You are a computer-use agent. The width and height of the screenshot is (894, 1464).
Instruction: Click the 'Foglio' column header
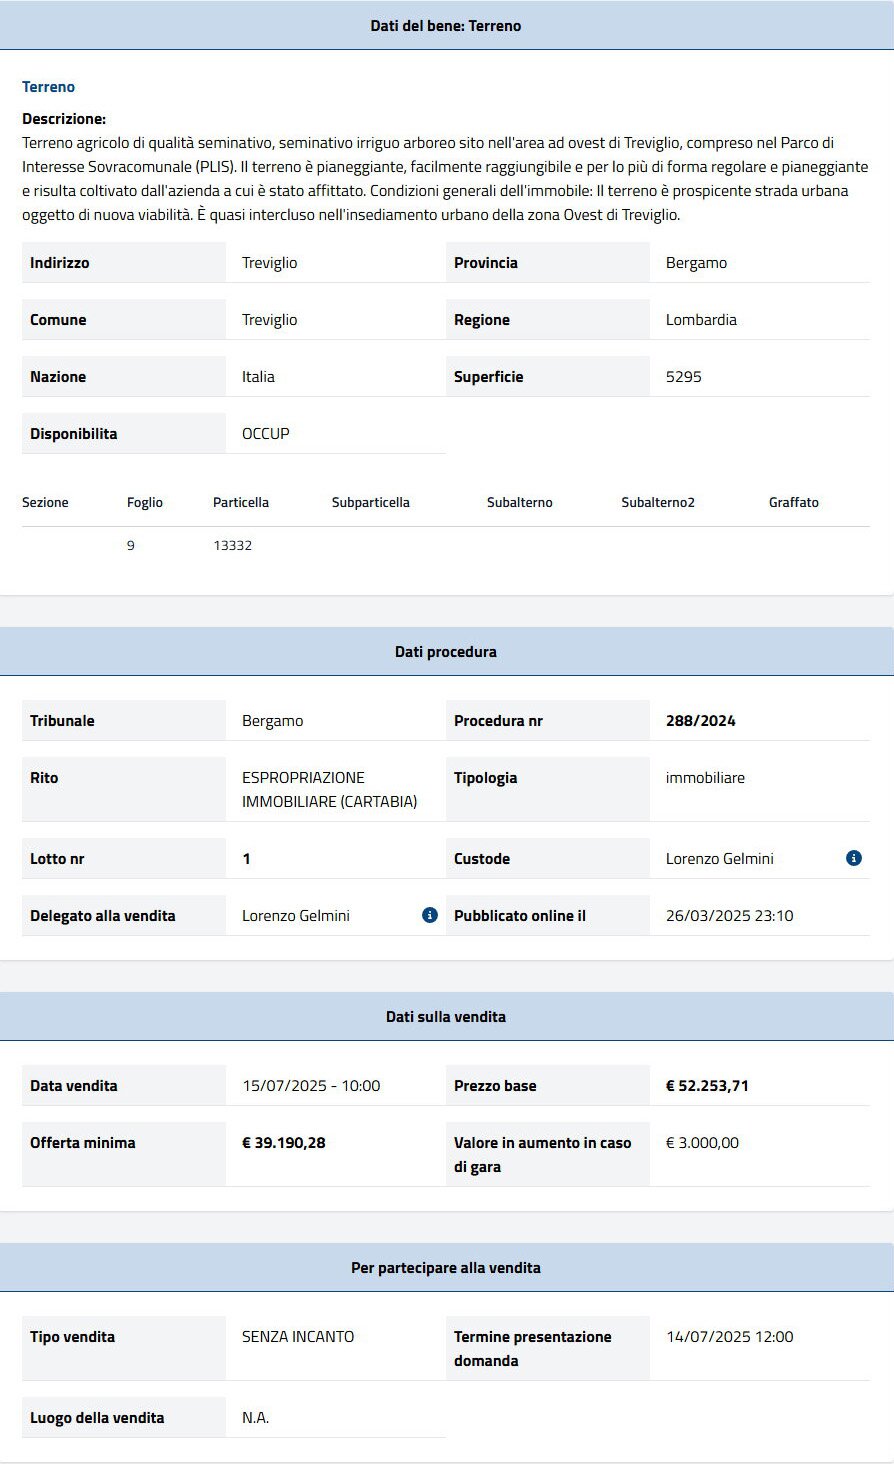[145, 503]
